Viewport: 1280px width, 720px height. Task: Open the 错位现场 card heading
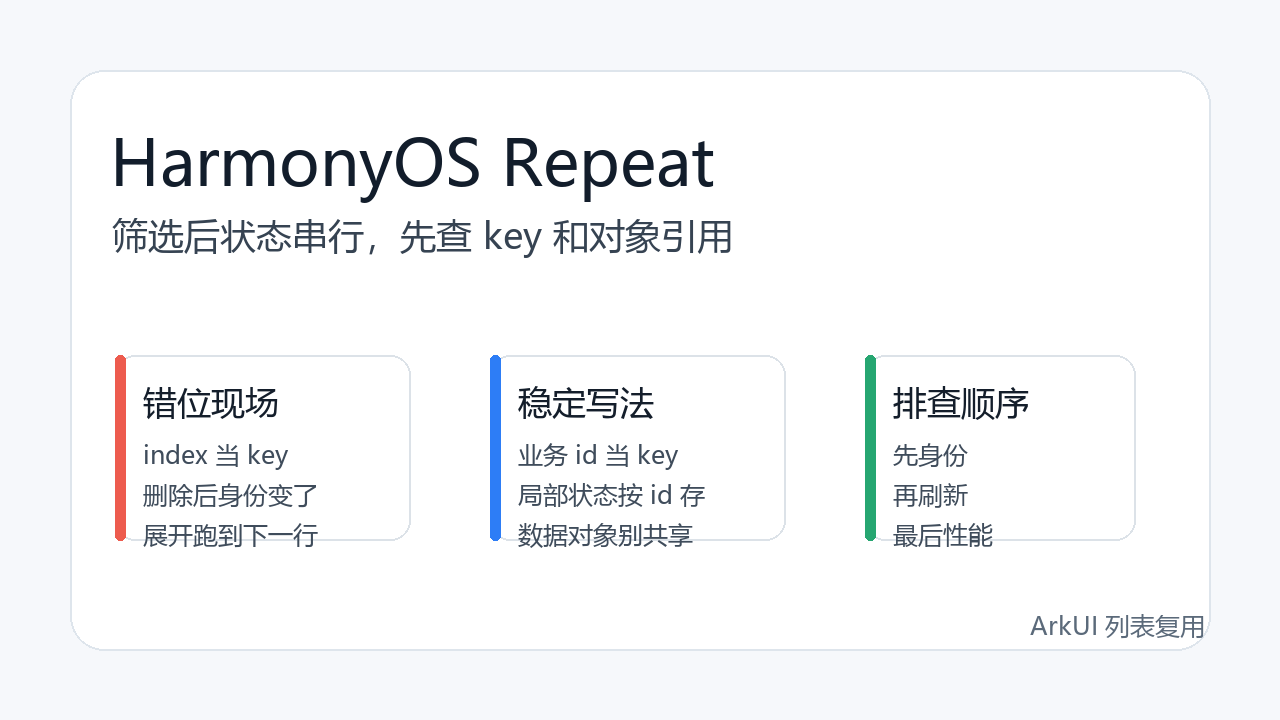click(x=211, y=404)
